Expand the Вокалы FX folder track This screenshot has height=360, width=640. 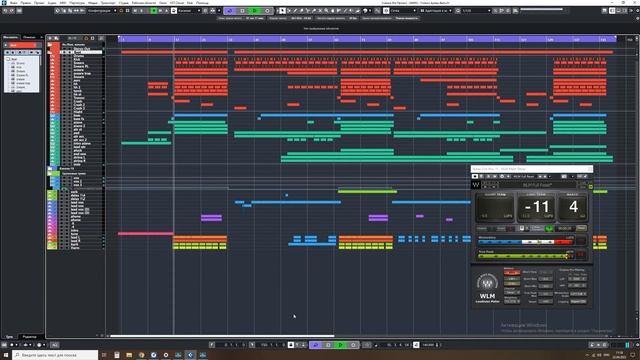click(x=50, y=168)
